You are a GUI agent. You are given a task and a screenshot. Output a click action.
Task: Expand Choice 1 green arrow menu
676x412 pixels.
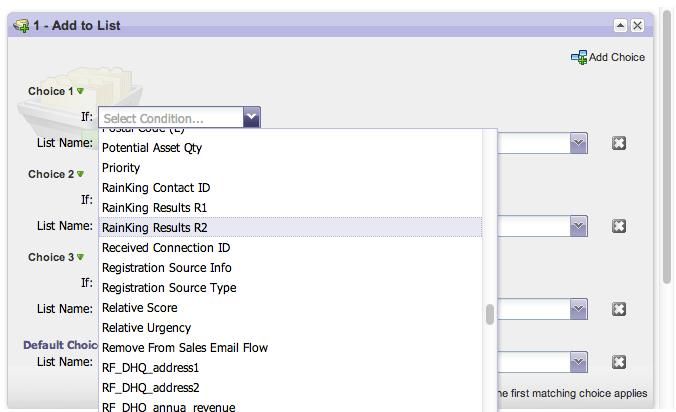pyautogui.click(x=80, y=91)
